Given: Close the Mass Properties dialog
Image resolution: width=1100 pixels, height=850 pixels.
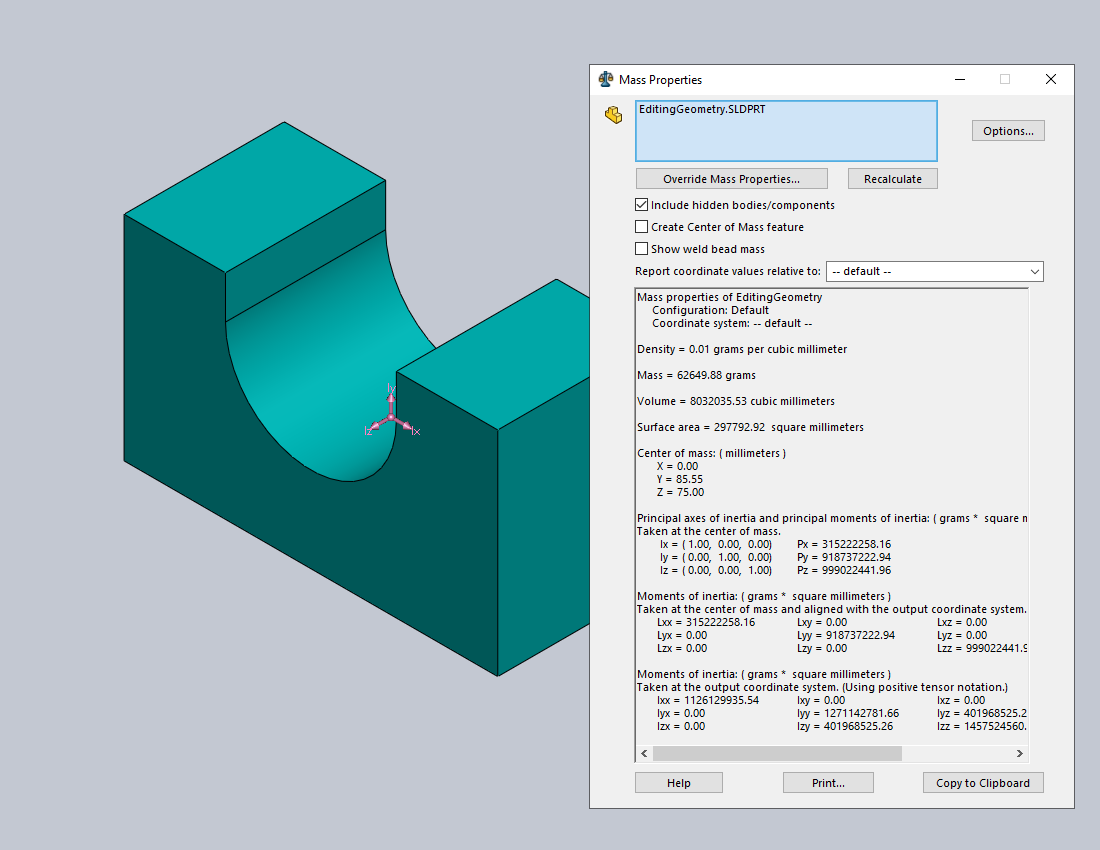Looking at the screenshot, I should click(1050, 80).
